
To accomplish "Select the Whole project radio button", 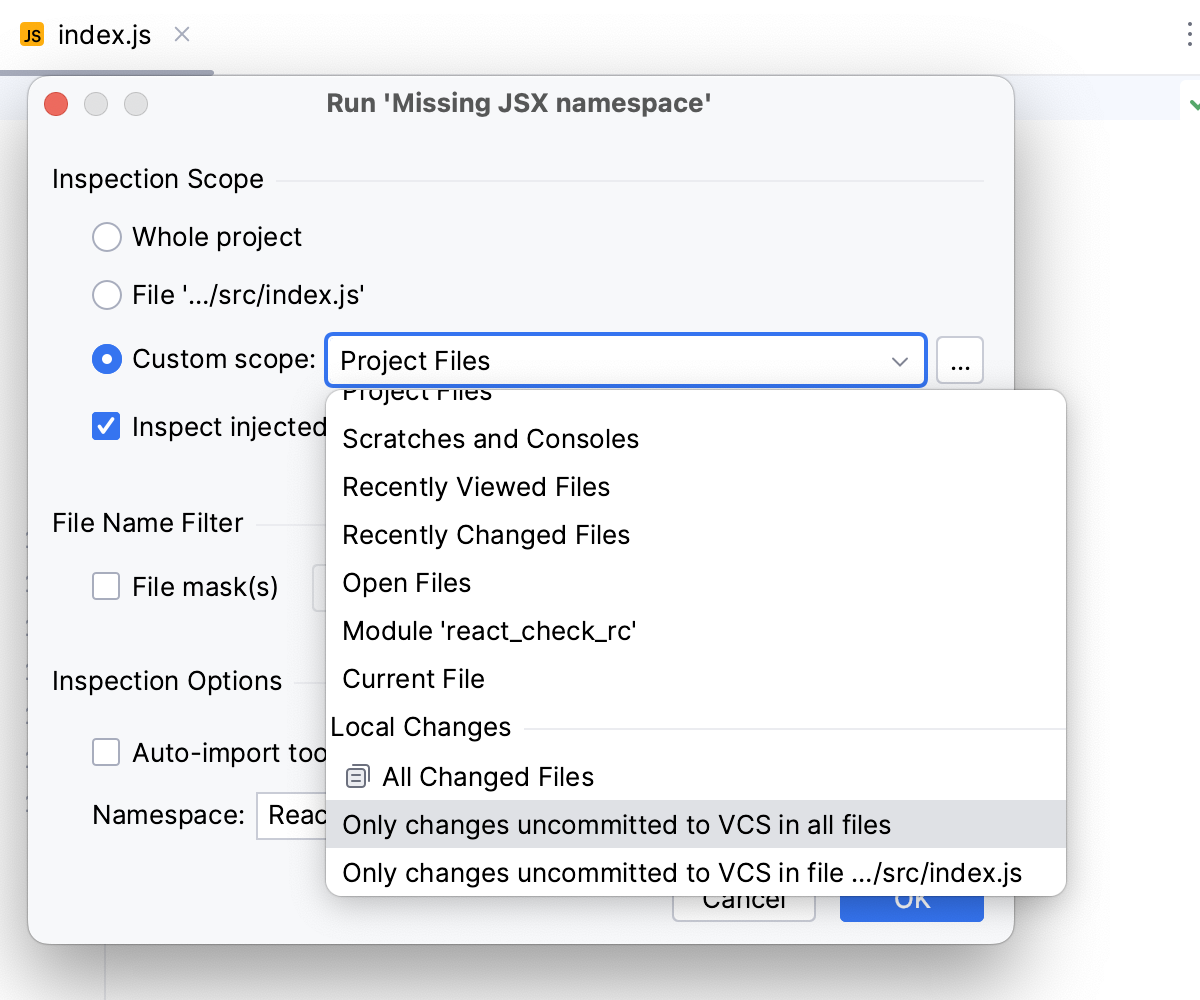I will point(107,238).
